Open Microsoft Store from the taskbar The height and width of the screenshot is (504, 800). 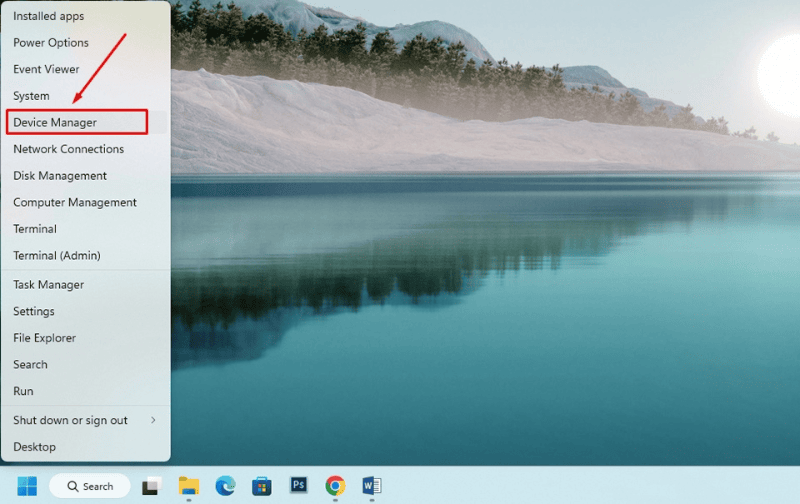pos(262,486)
